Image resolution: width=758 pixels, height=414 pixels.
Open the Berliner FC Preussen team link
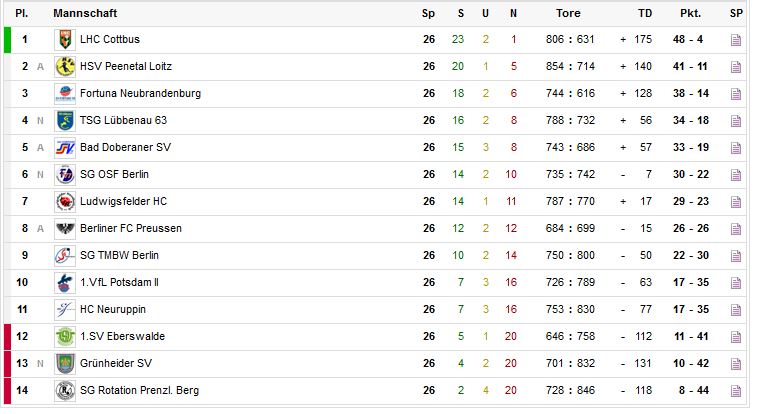(x=131, y=229)
